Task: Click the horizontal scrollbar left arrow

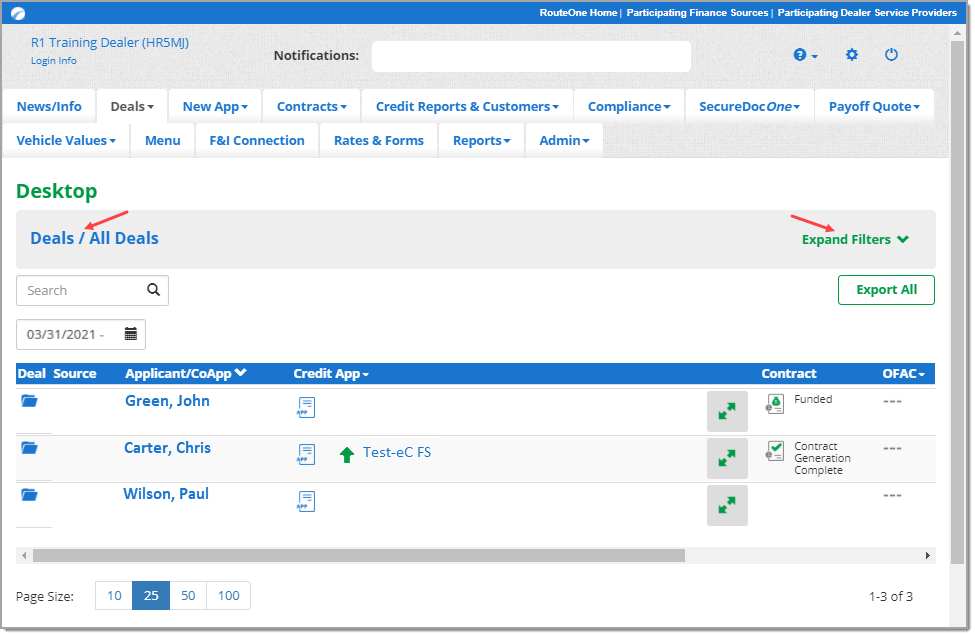Action: [24, 555]
